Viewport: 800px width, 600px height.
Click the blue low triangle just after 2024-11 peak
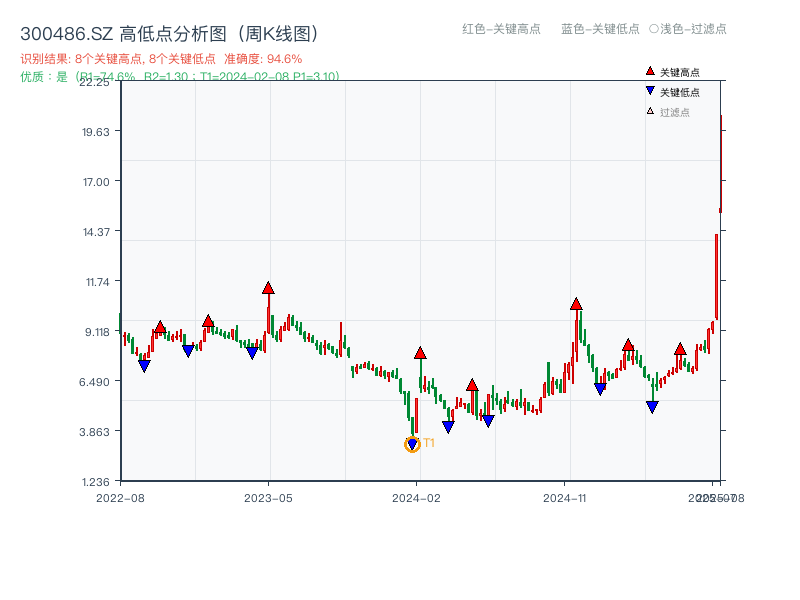coord(600,389)
